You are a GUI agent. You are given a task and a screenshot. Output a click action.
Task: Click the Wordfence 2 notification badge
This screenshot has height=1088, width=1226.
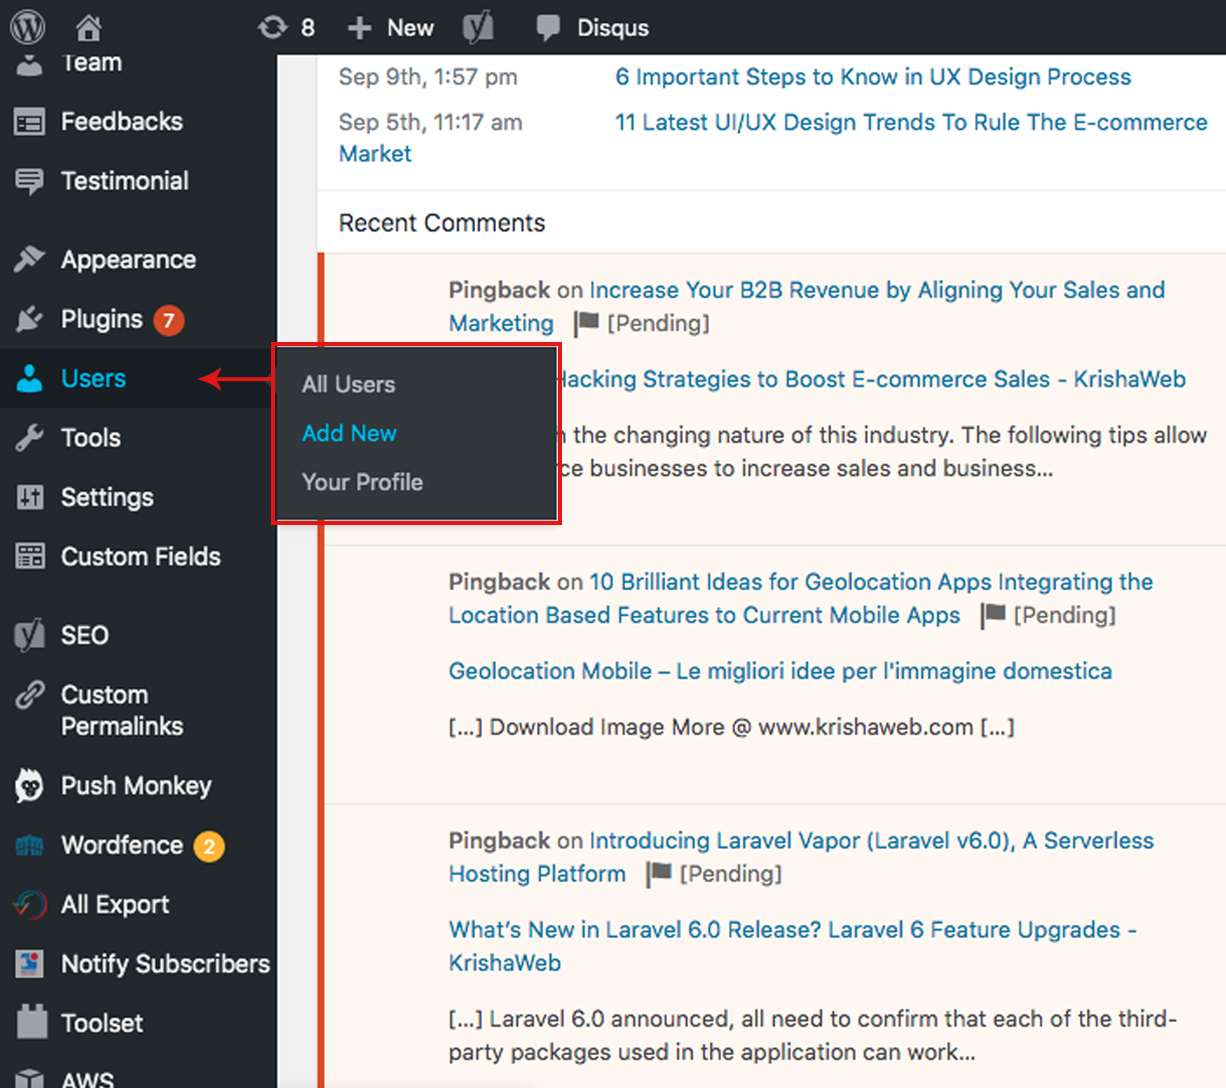coord(209,846)
